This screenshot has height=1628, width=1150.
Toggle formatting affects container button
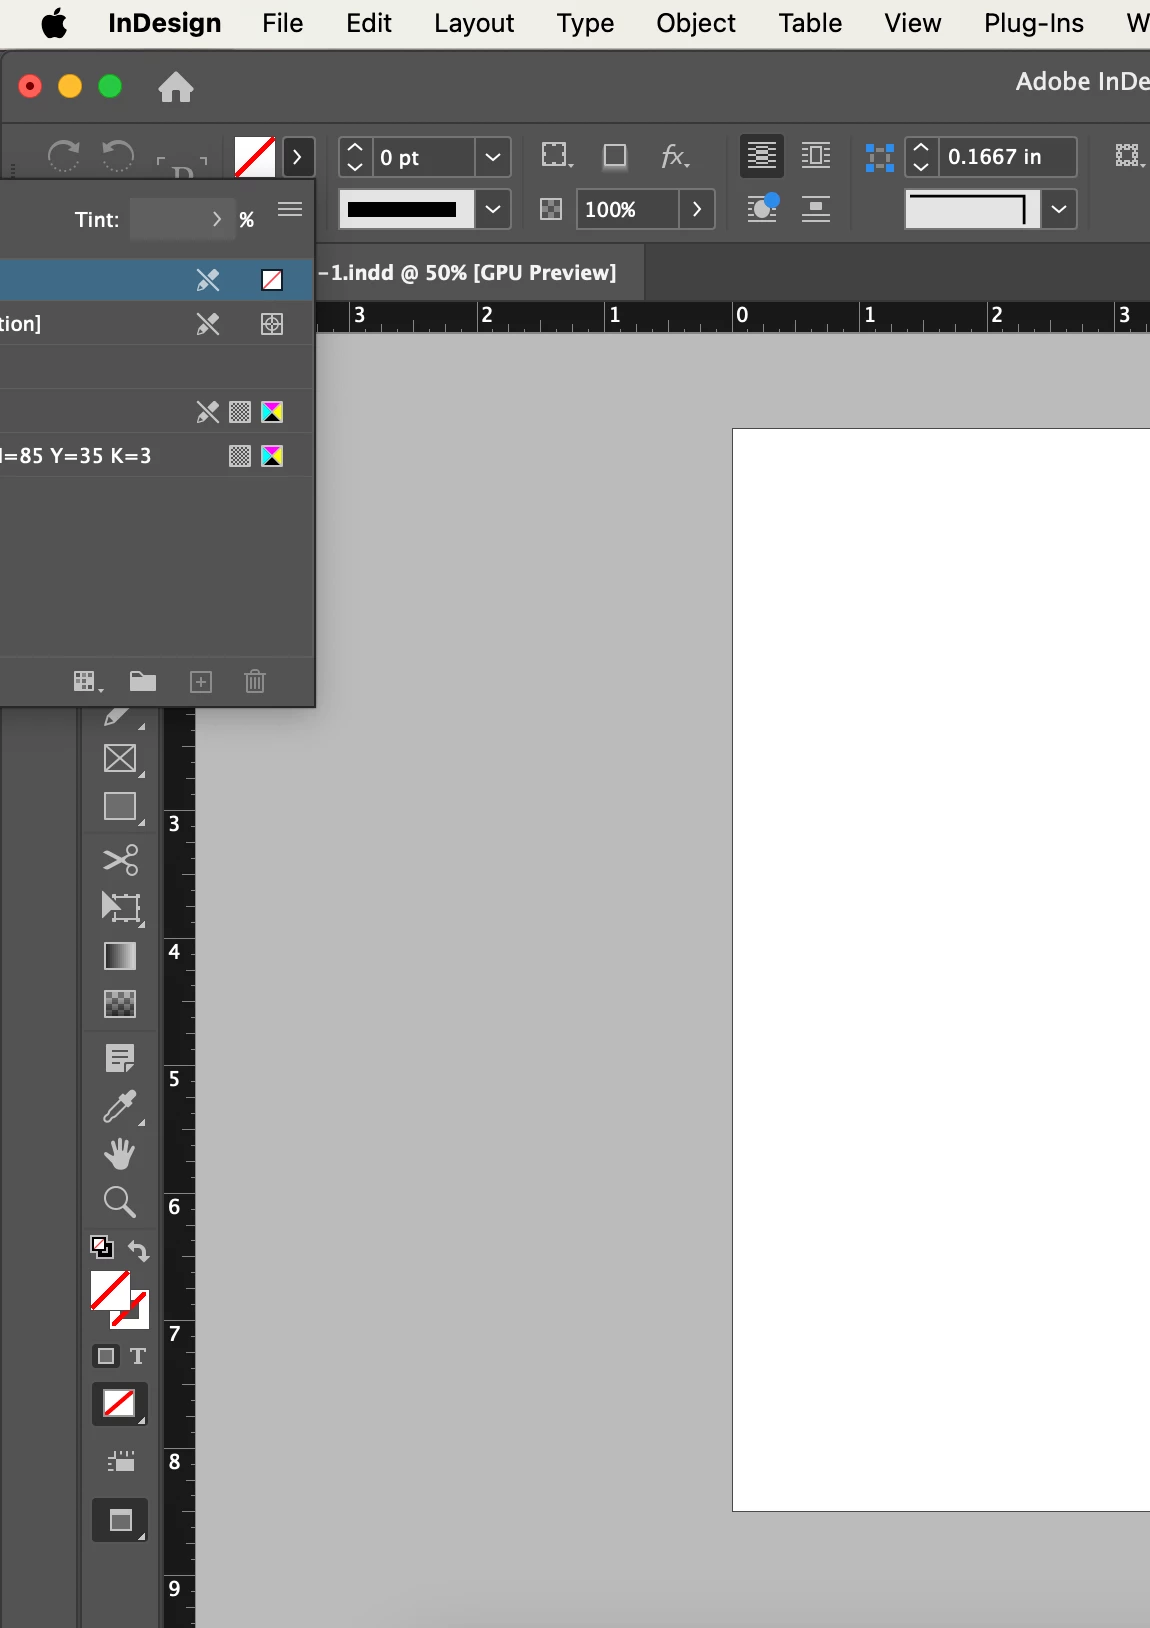106,1356
